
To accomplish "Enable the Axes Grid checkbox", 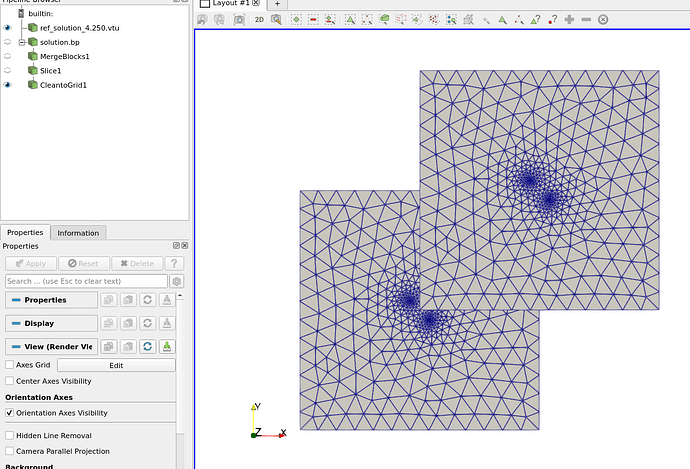I will point(10,365).
